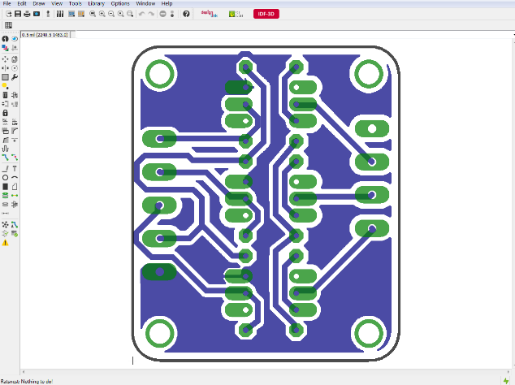Viewport: 515px width, 385px height.
Task: Open the File menu
Action: click(x=7, y=3)
